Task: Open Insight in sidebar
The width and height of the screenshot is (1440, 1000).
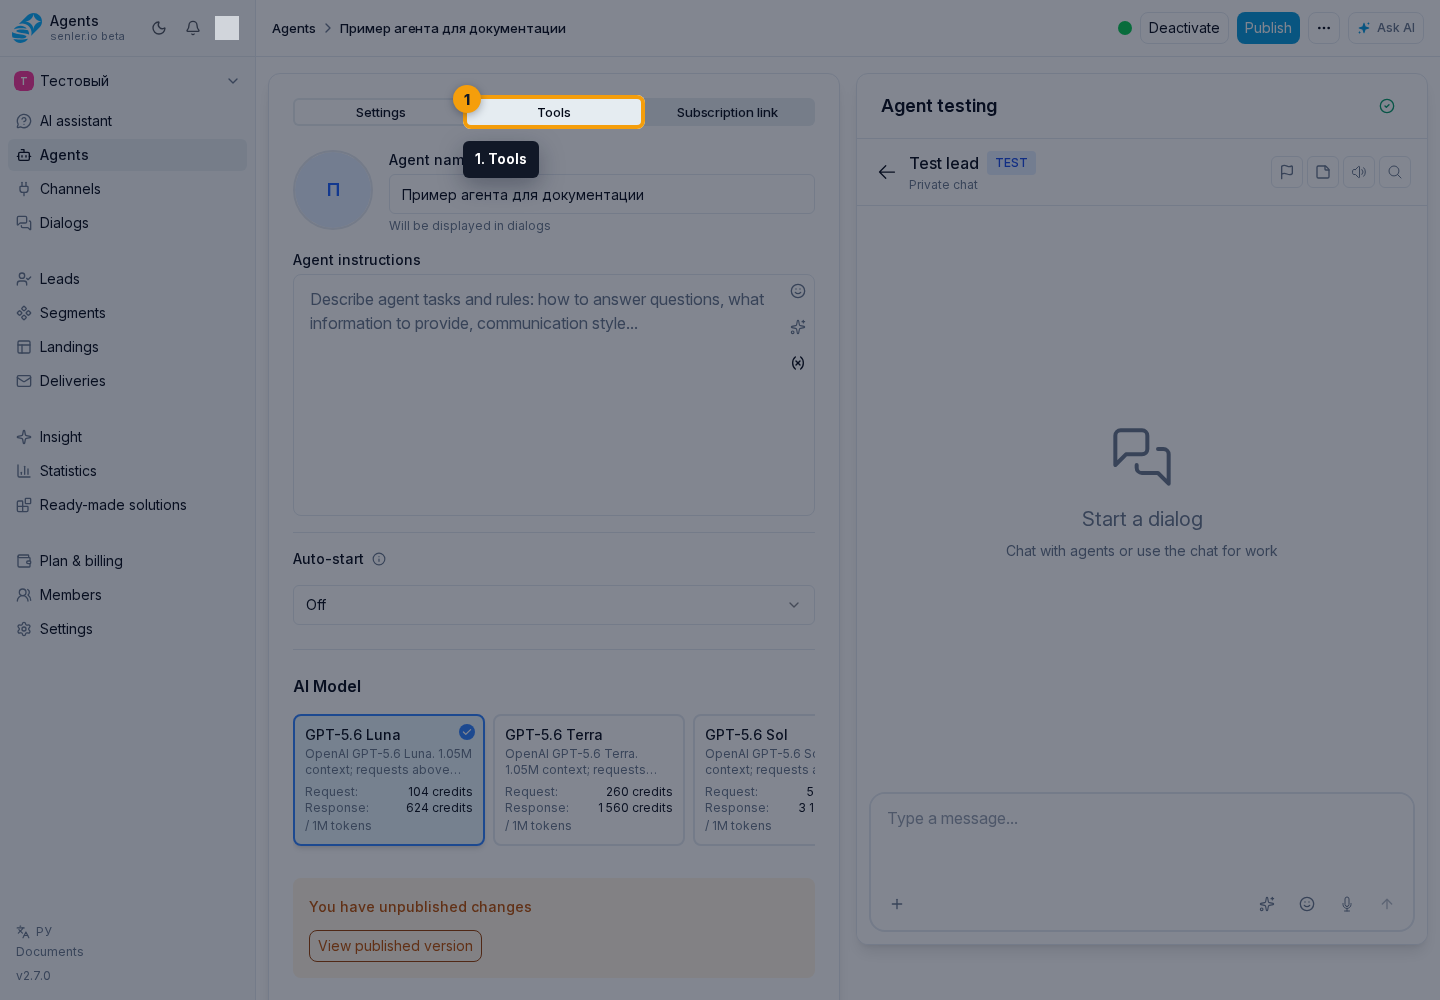Action: coord(127,437)
